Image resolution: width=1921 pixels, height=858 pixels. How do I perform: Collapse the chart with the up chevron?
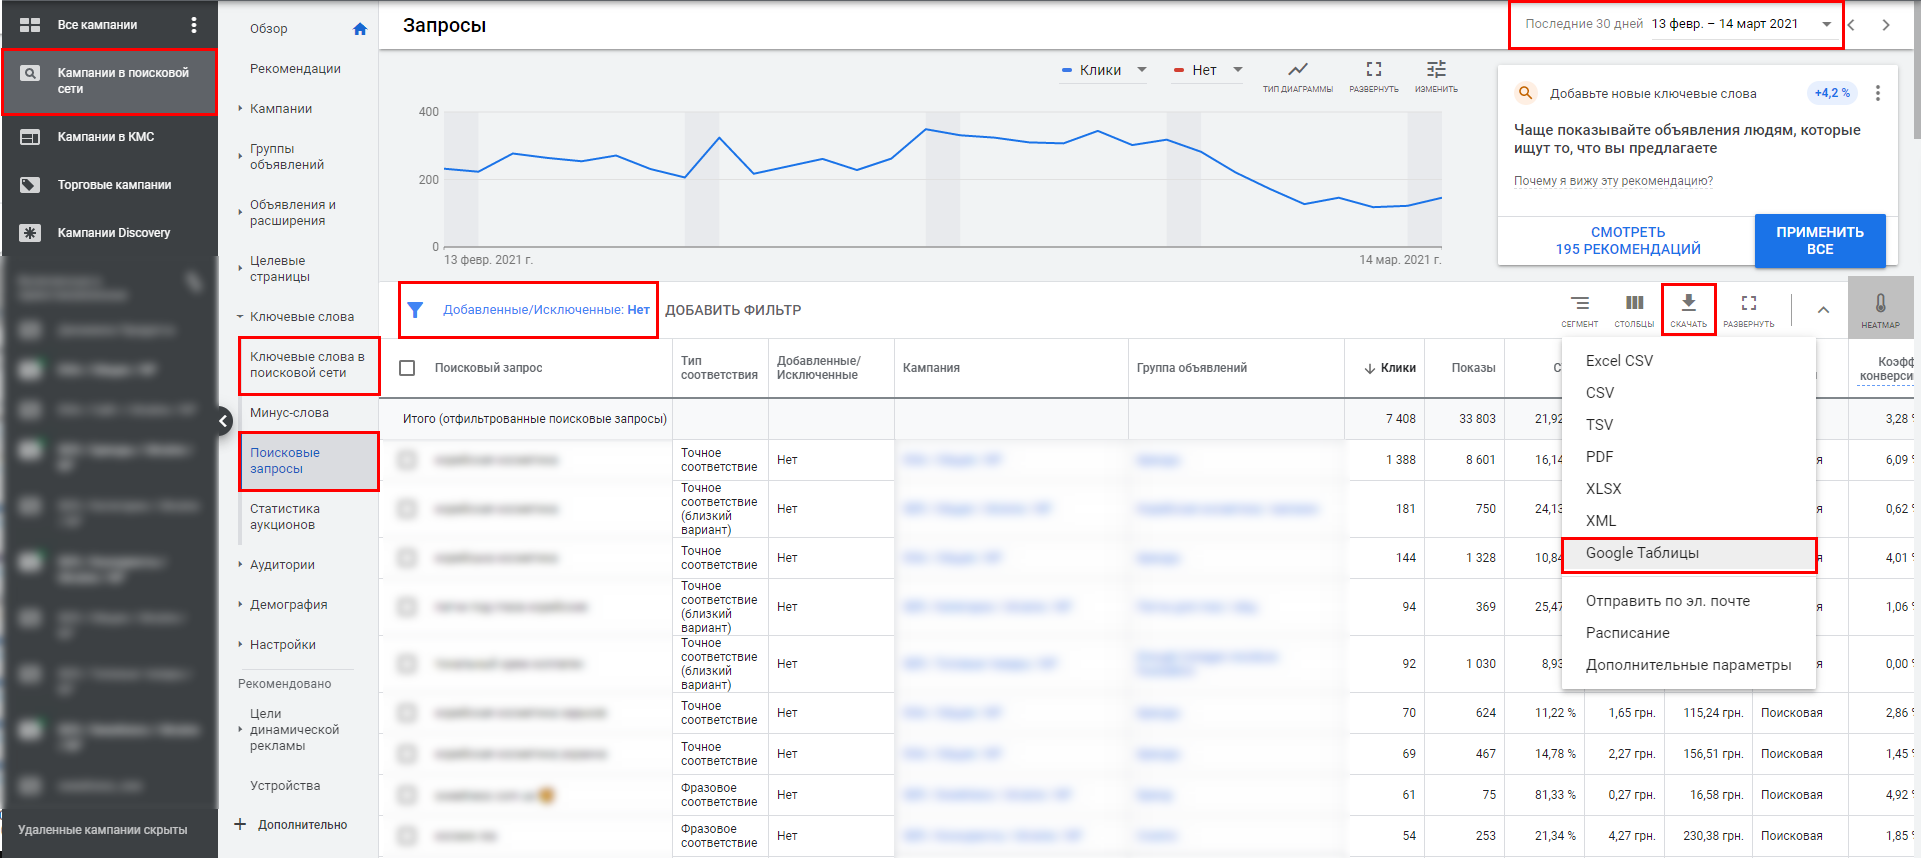click(x=1823, y=310)
